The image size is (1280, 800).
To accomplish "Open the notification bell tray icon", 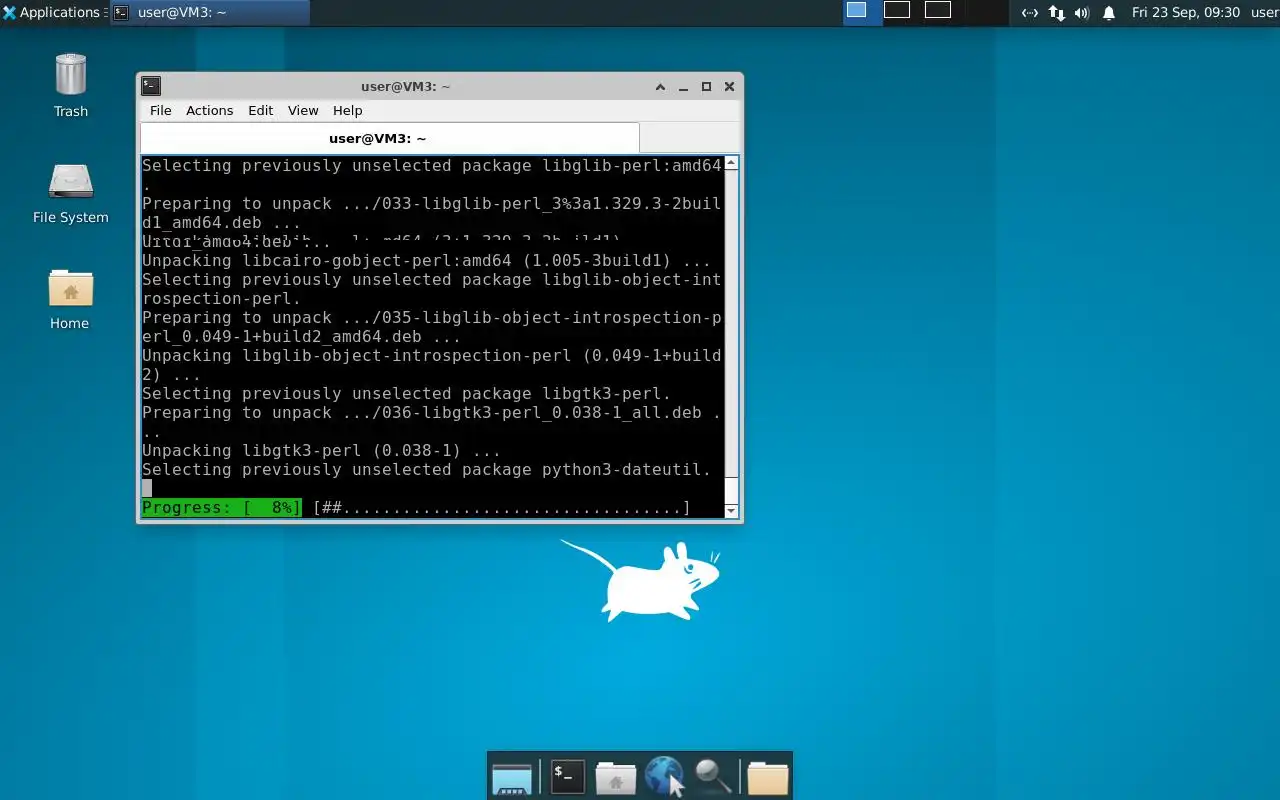I will click(1109, 13).
